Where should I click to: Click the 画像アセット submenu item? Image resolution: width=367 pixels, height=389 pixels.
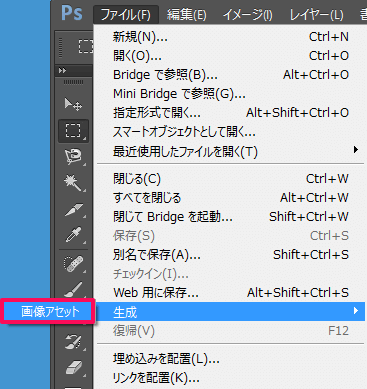pyautogui.click(x=50, y=312)
